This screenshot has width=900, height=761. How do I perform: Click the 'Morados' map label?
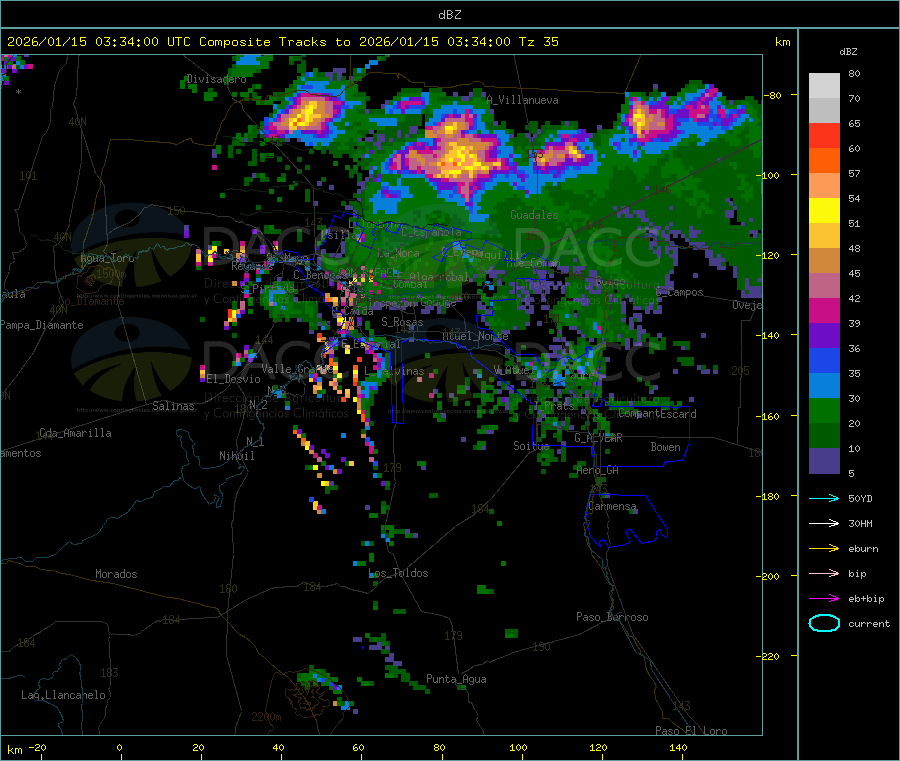(116, 574)
